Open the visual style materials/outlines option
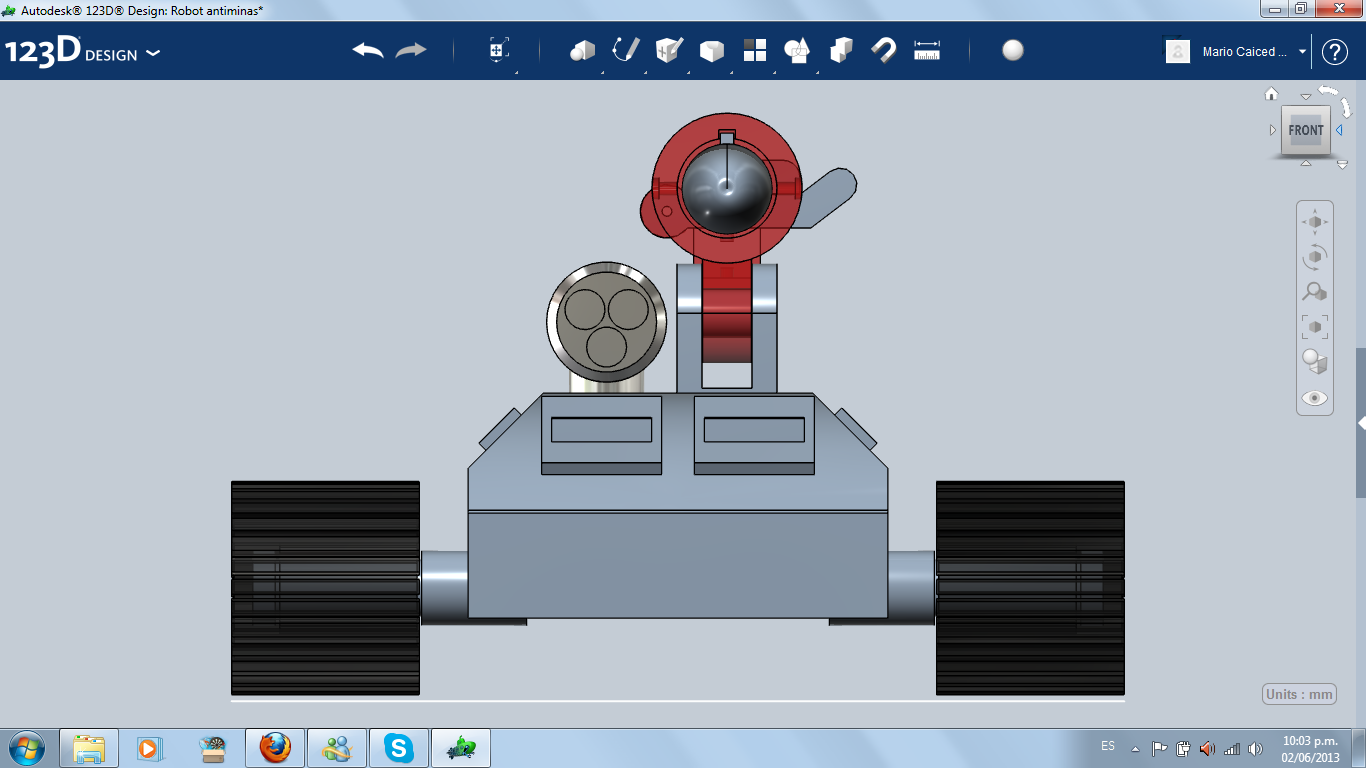Screen dimensions: 1366x769 coord(1315,362)
